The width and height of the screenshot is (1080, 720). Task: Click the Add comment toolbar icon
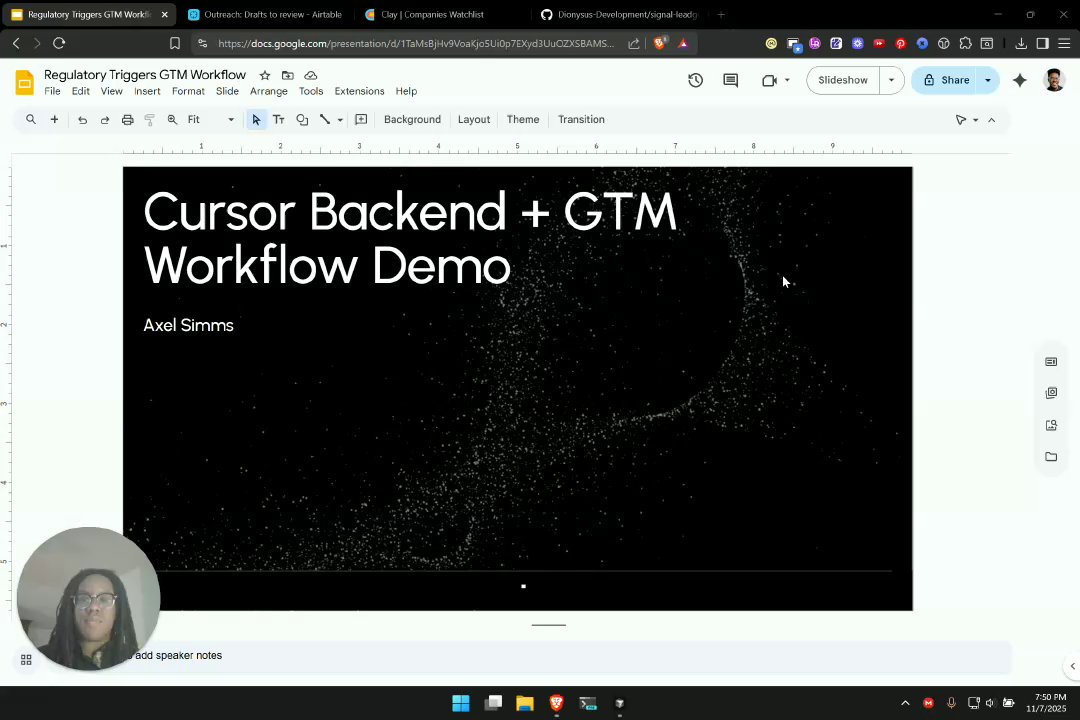[x=361, y=120]
